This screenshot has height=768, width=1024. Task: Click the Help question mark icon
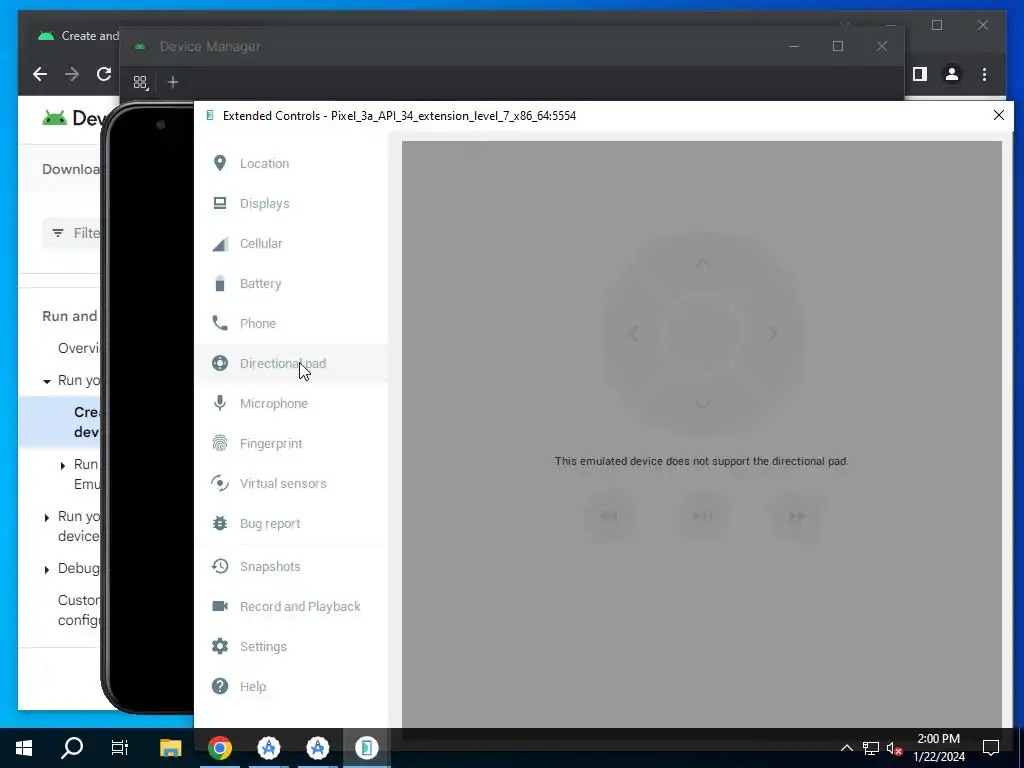[220, 686]
